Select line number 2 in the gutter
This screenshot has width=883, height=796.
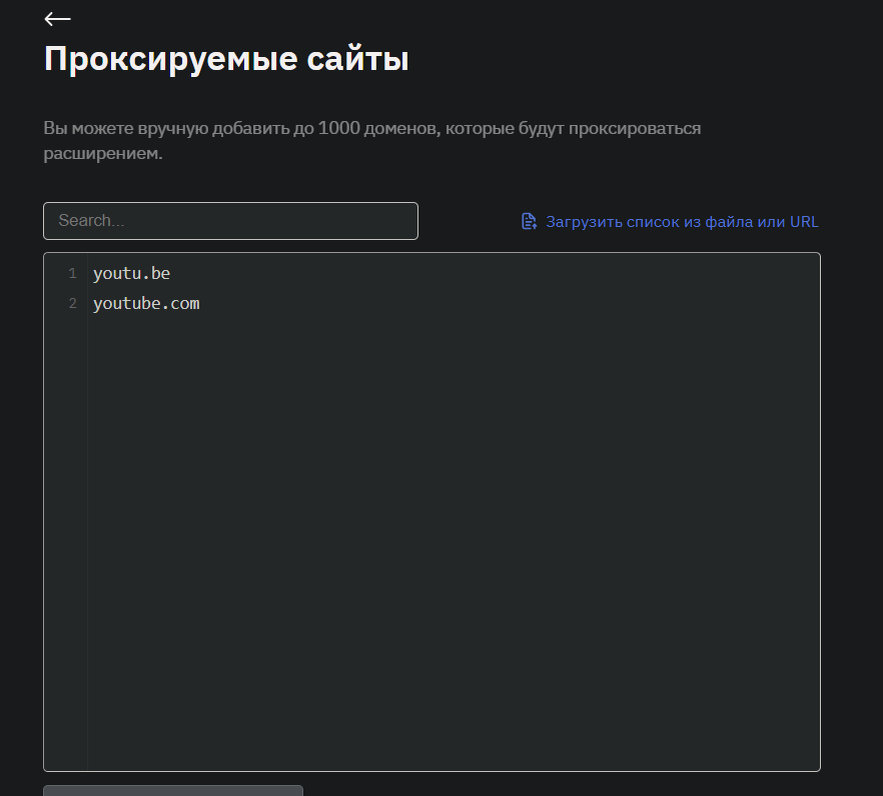click(x=71, y=303)
